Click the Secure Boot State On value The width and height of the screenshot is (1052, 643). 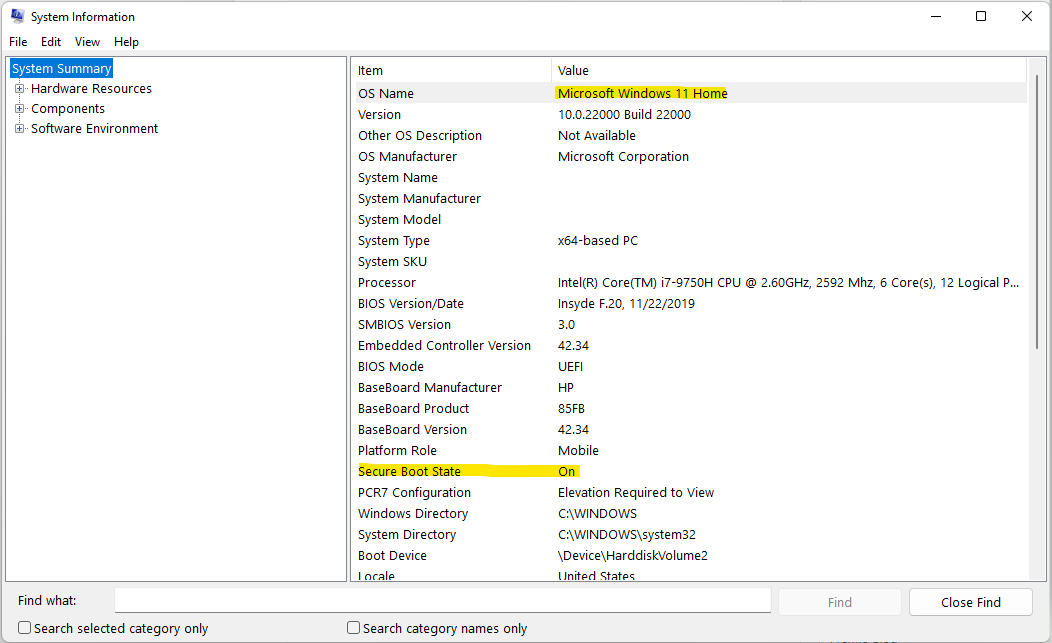(x=566, y=471)
